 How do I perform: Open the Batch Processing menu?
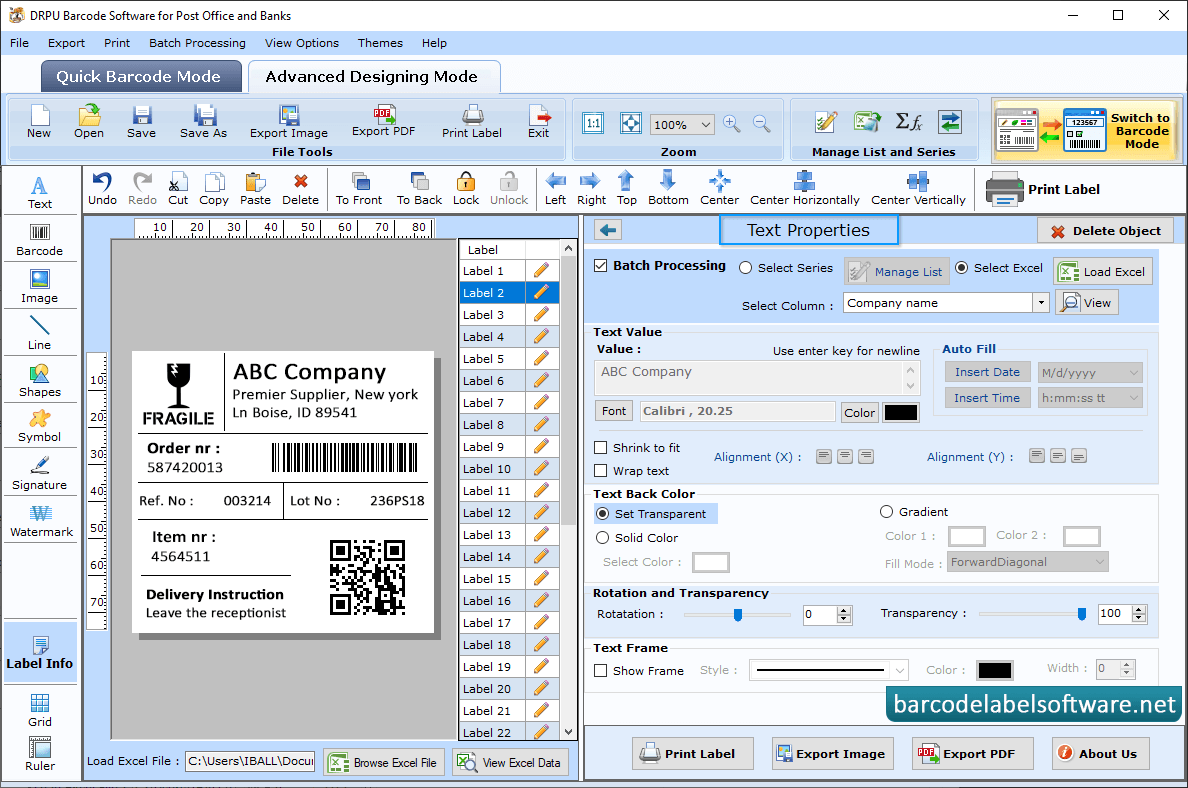(198, 43)
